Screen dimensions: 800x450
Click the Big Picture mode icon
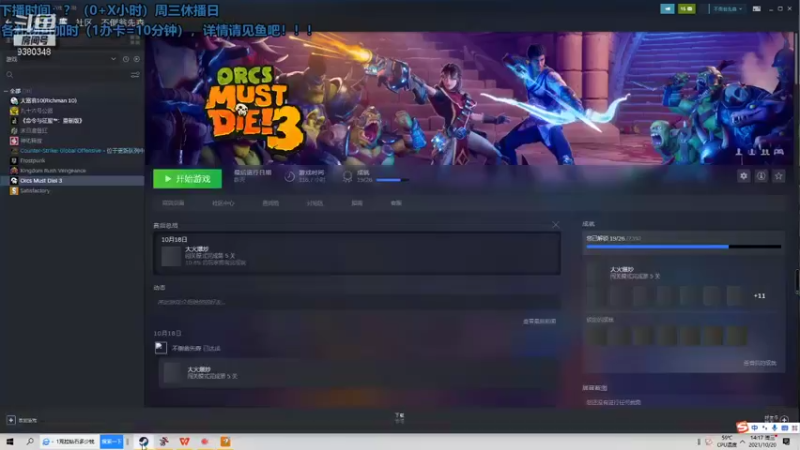(757, 9)
